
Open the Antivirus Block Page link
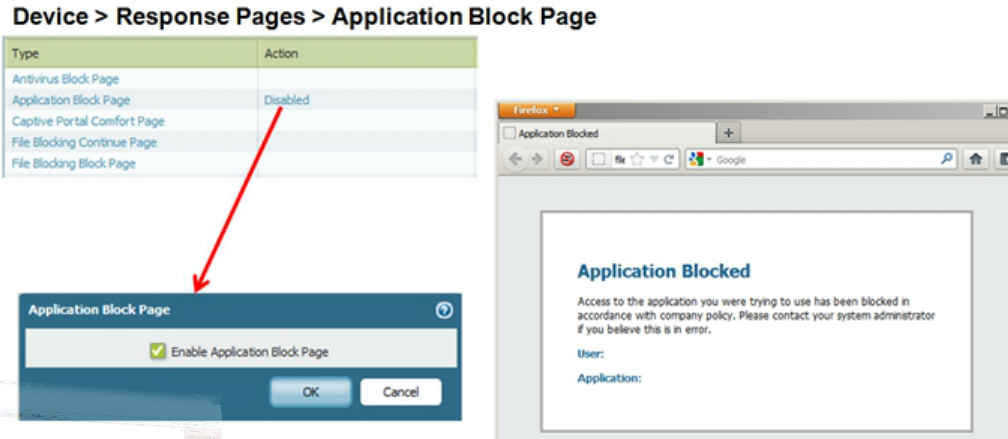[x=66, y=79]
